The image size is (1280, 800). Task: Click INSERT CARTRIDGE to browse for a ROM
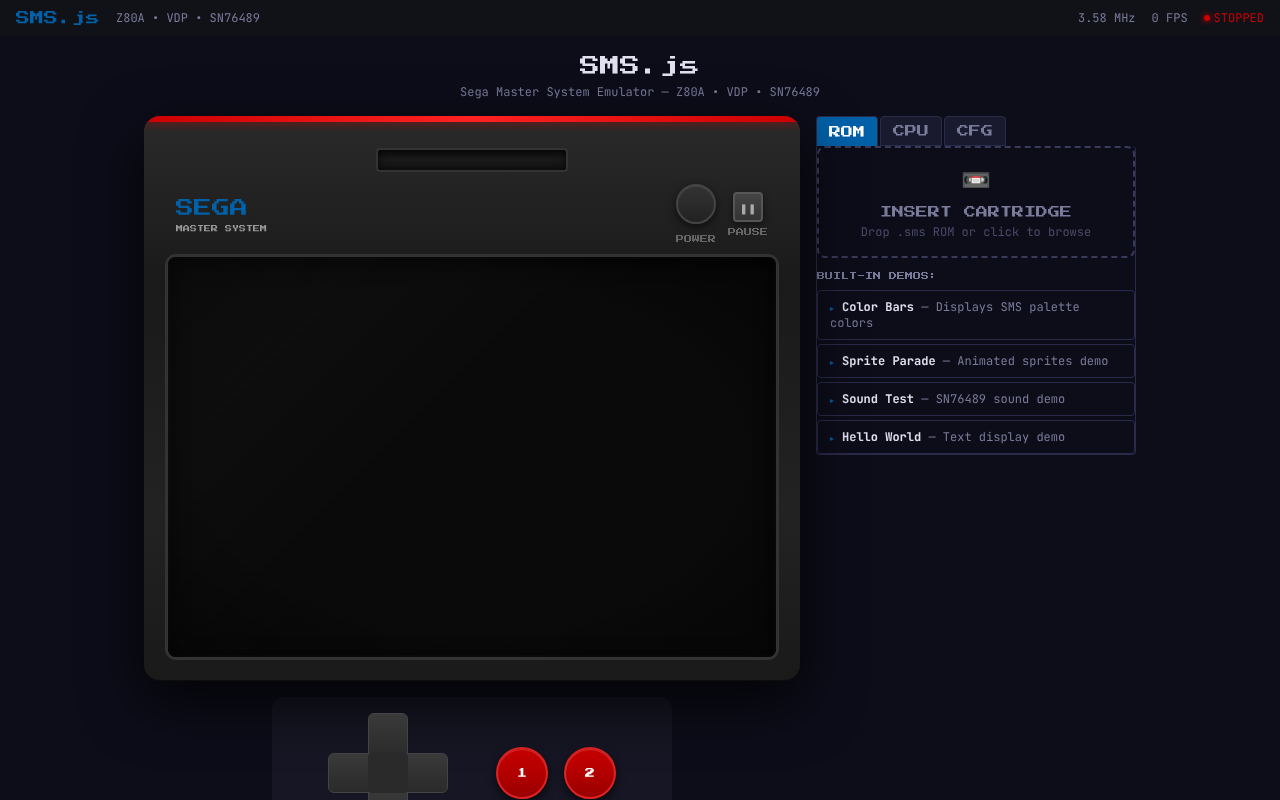[x=975, y=211]
